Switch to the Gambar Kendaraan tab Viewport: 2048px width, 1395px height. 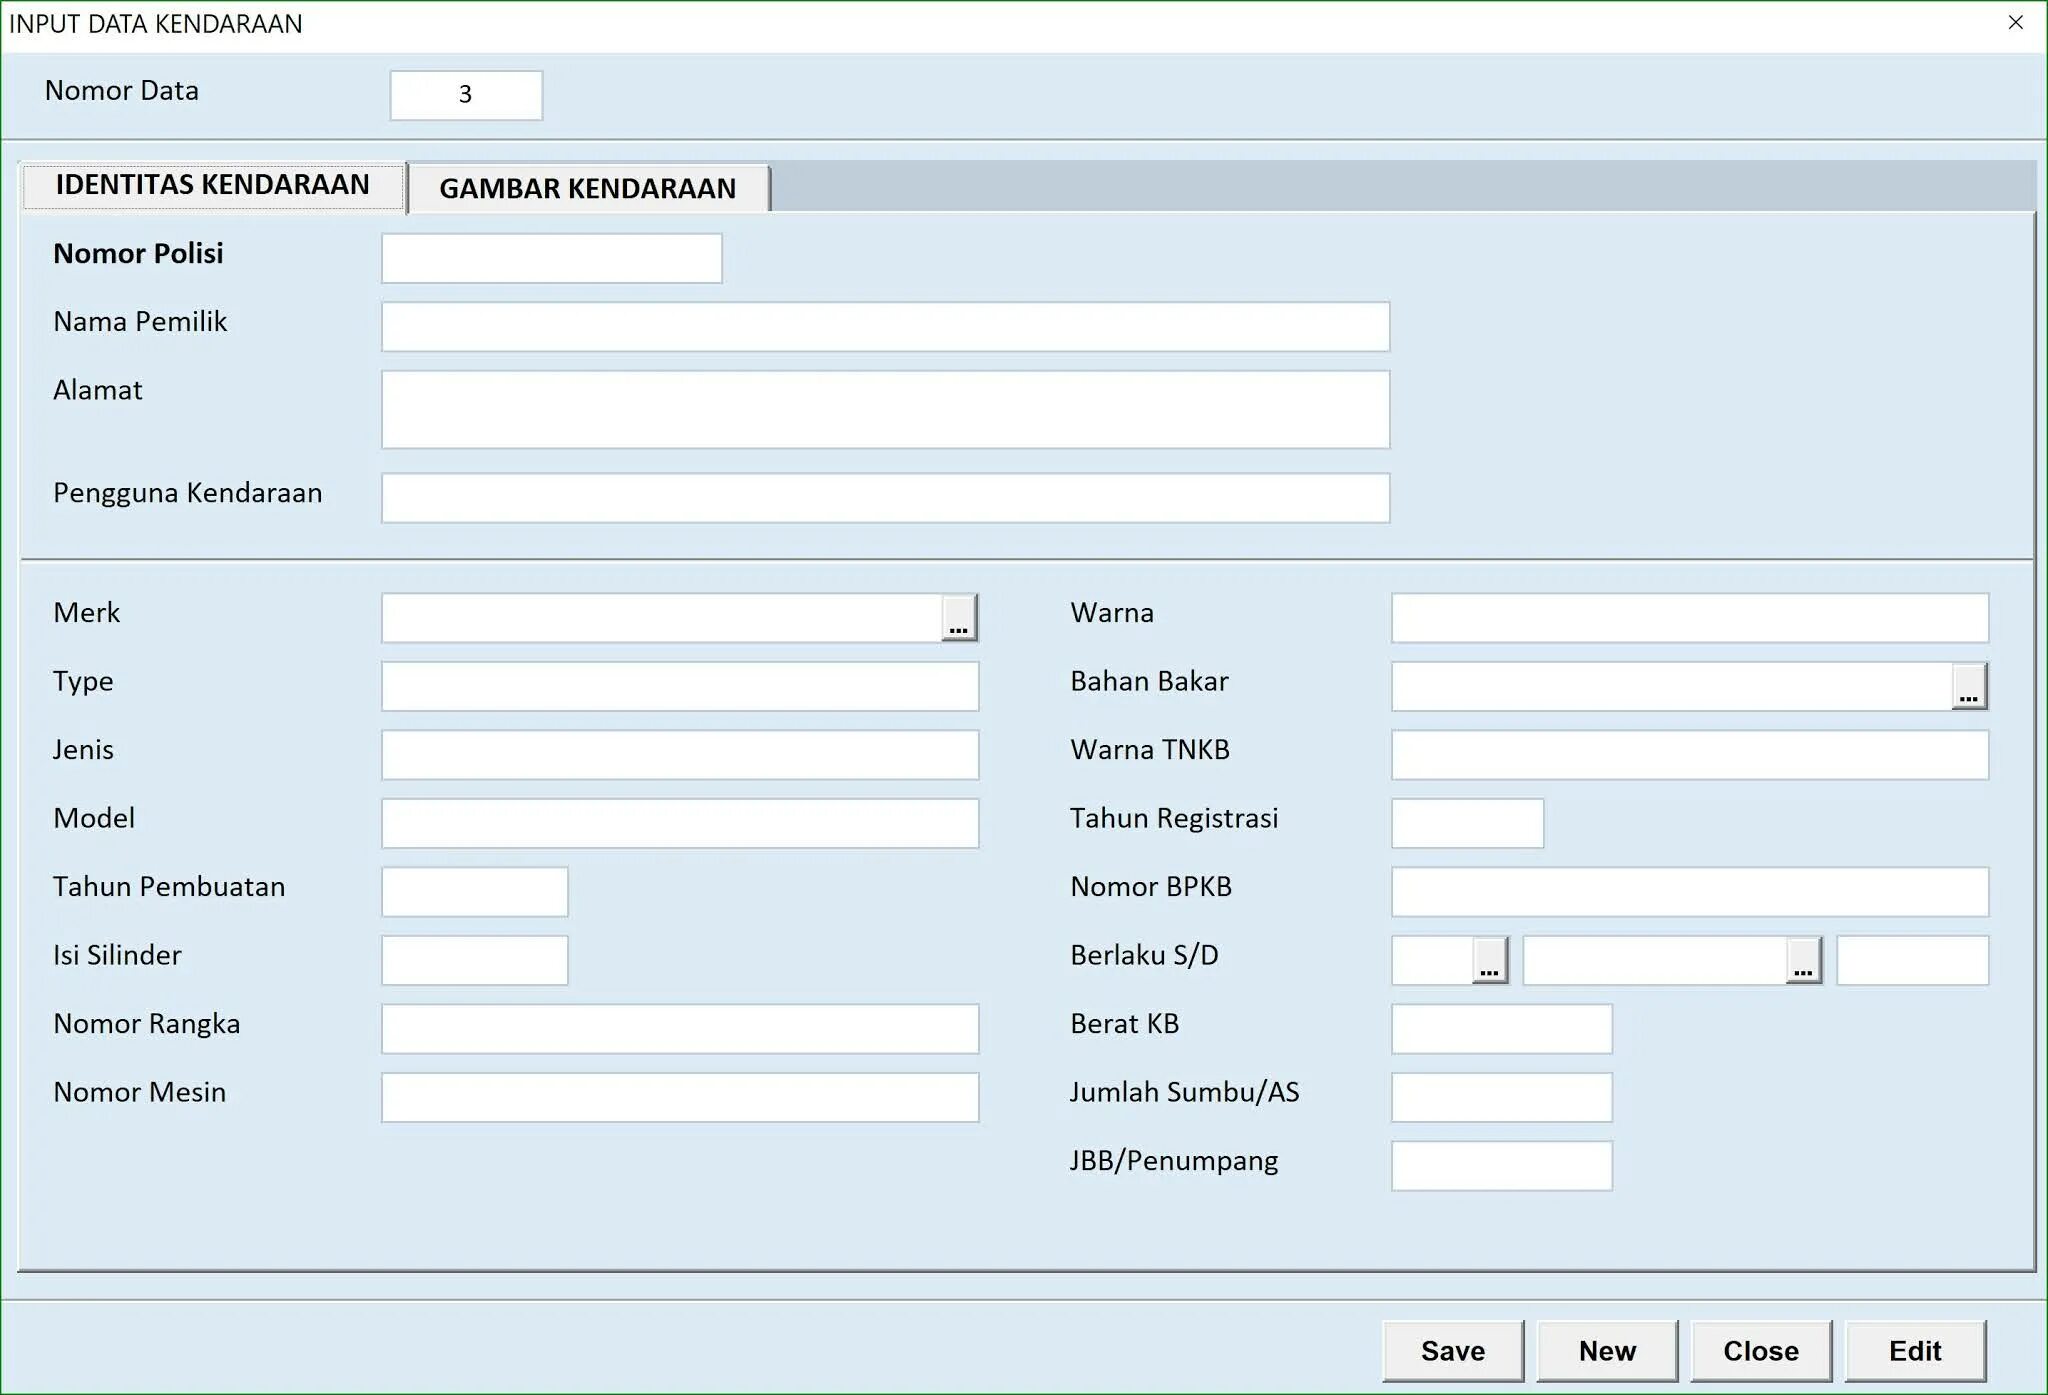[x=588, y=188]
